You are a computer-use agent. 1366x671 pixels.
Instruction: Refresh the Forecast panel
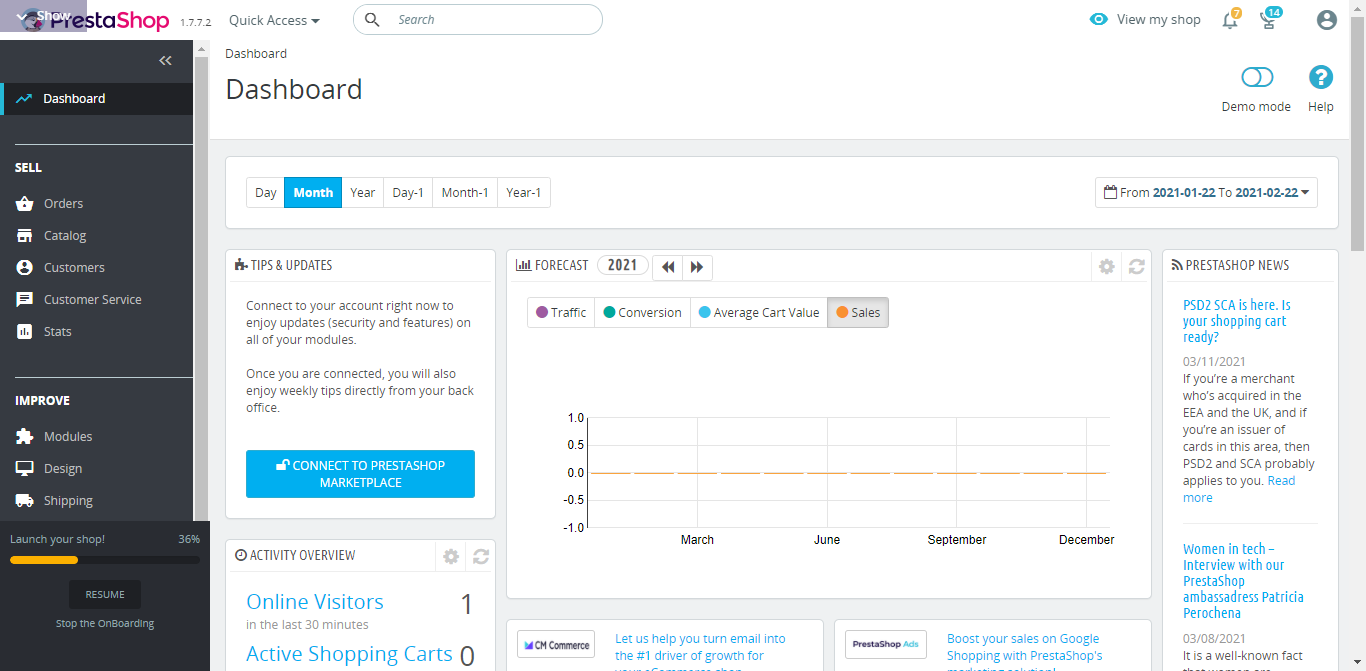click(x=1137, y=266)
